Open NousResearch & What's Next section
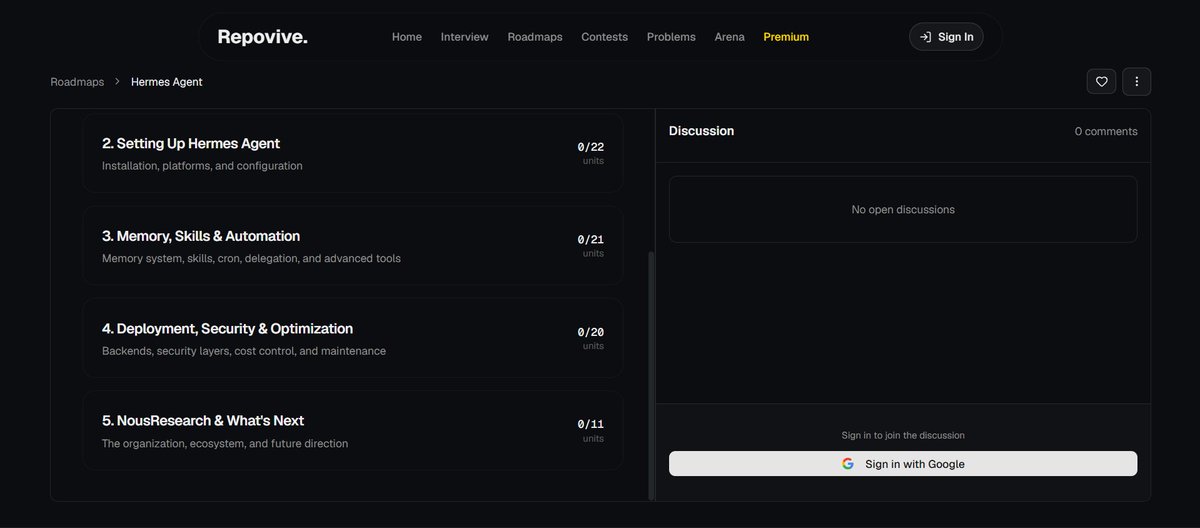This screenshot has width=1200, height=528. pos(353,430)
